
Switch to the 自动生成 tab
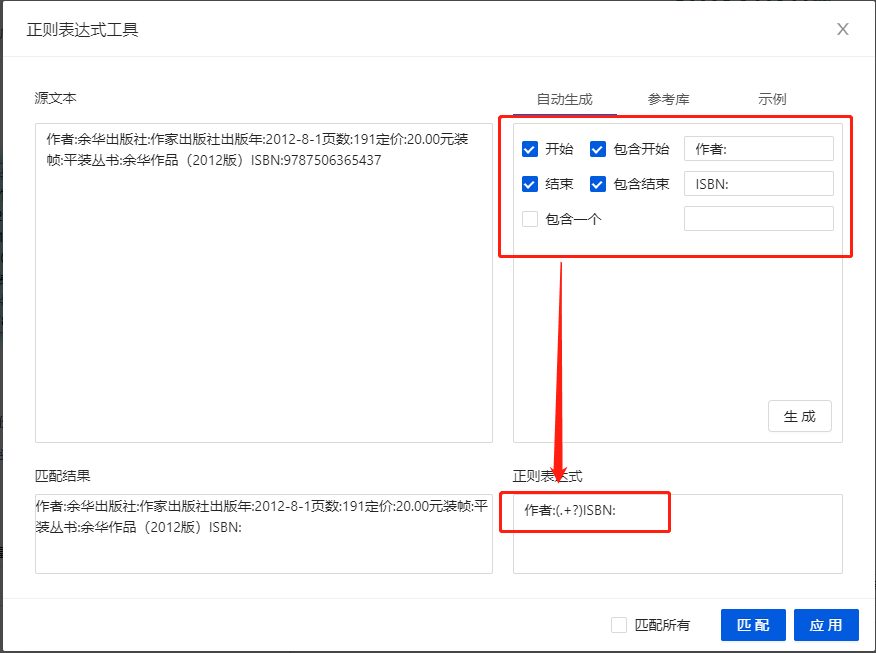point(564,99)
